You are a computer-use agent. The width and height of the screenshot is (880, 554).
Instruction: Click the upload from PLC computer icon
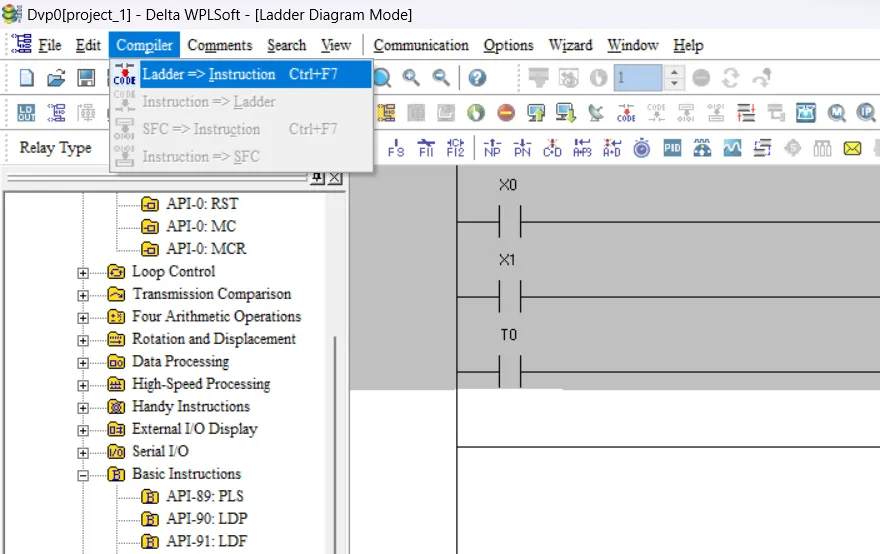(536, 113)
